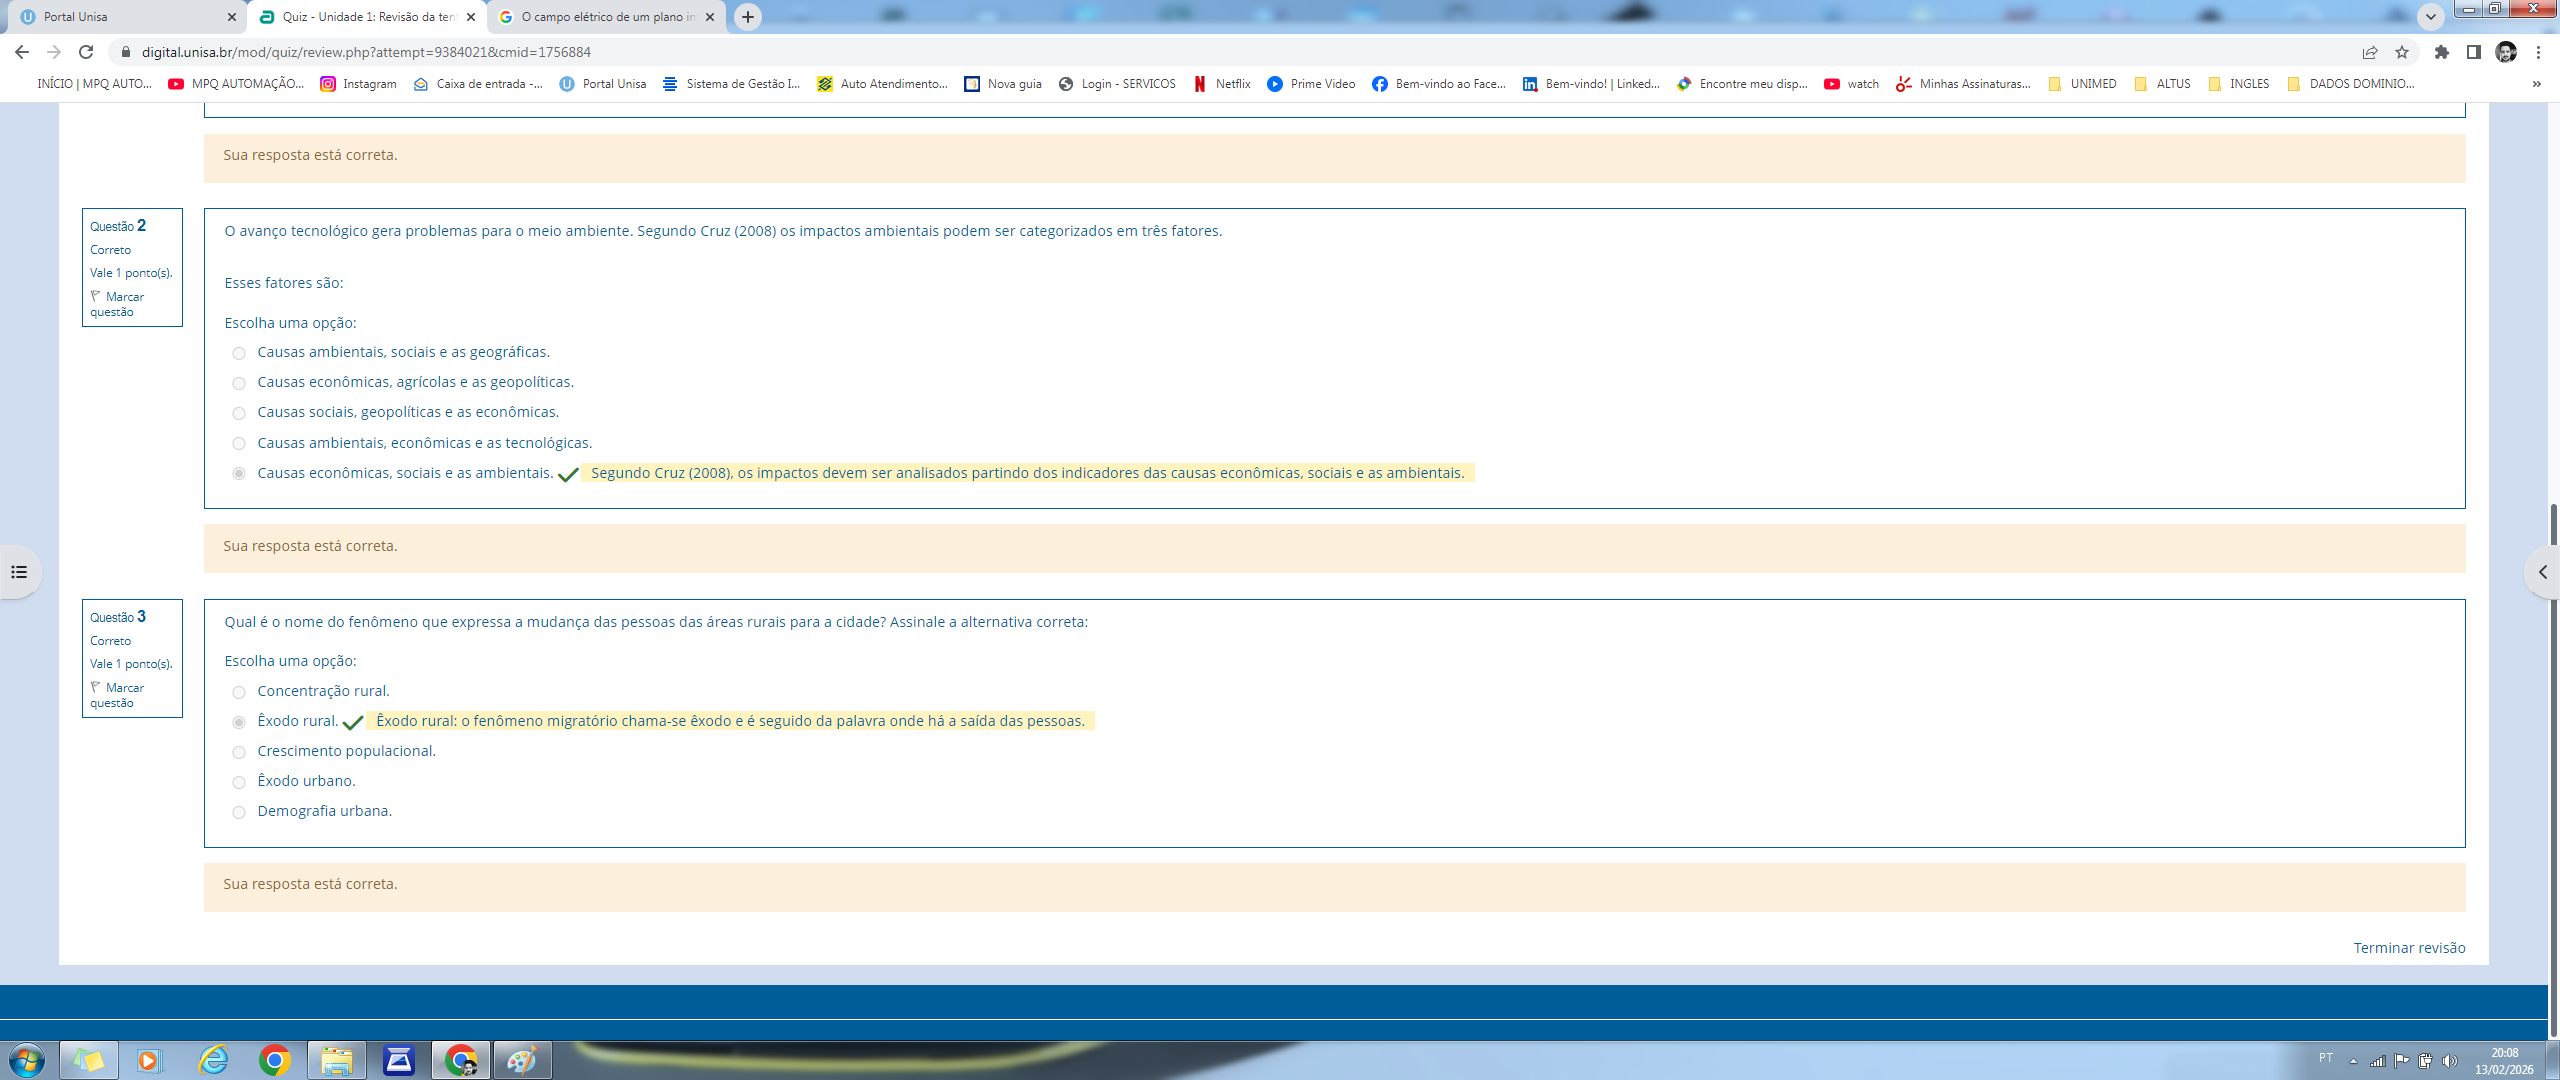2560x1080 pixels.
Task: Choose the 'Demografia urbana' radio option
Action: [239, 812]
